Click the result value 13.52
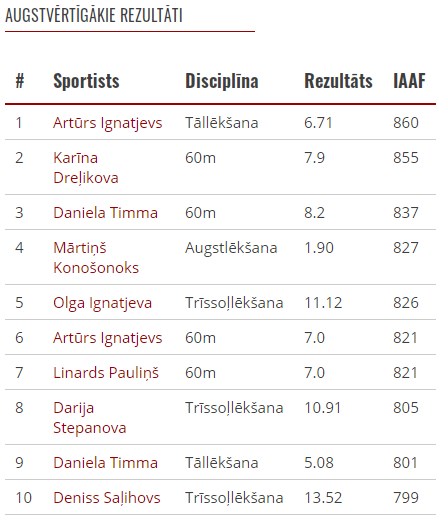The height and width of the screenshot is (524, 448). pyautogui.click(x=323, y=498)
